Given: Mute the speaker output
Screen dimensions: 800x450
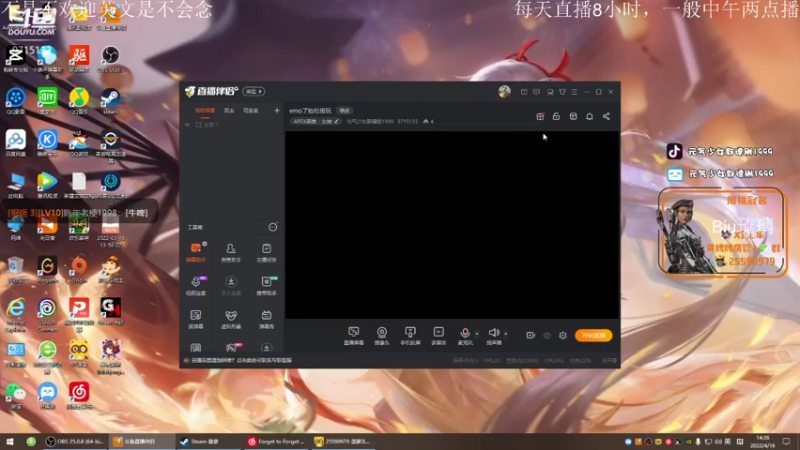Looking at the screenshot, I should (x=493, y=336).
